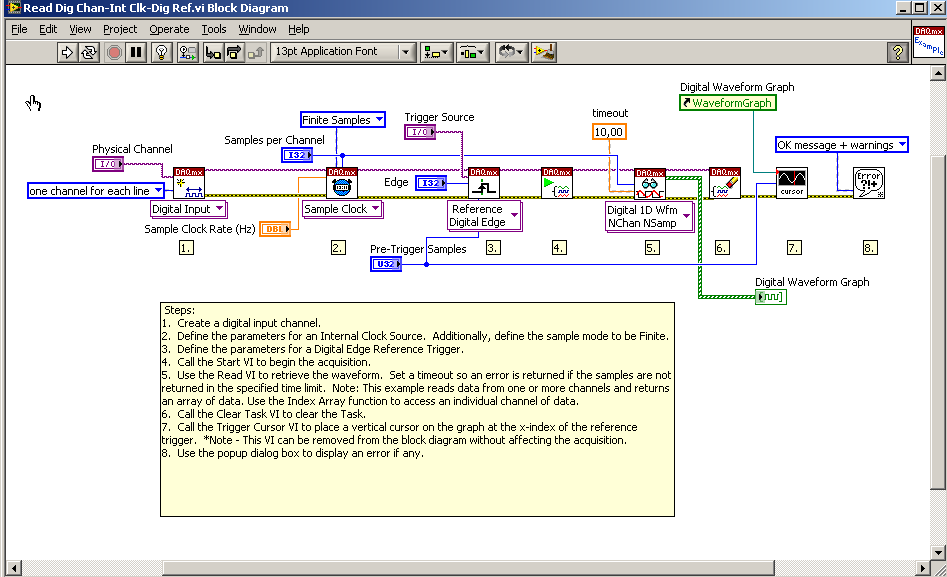Open the Operate menu
Viewport: 947px width, 577px height.
click(169, 29)
